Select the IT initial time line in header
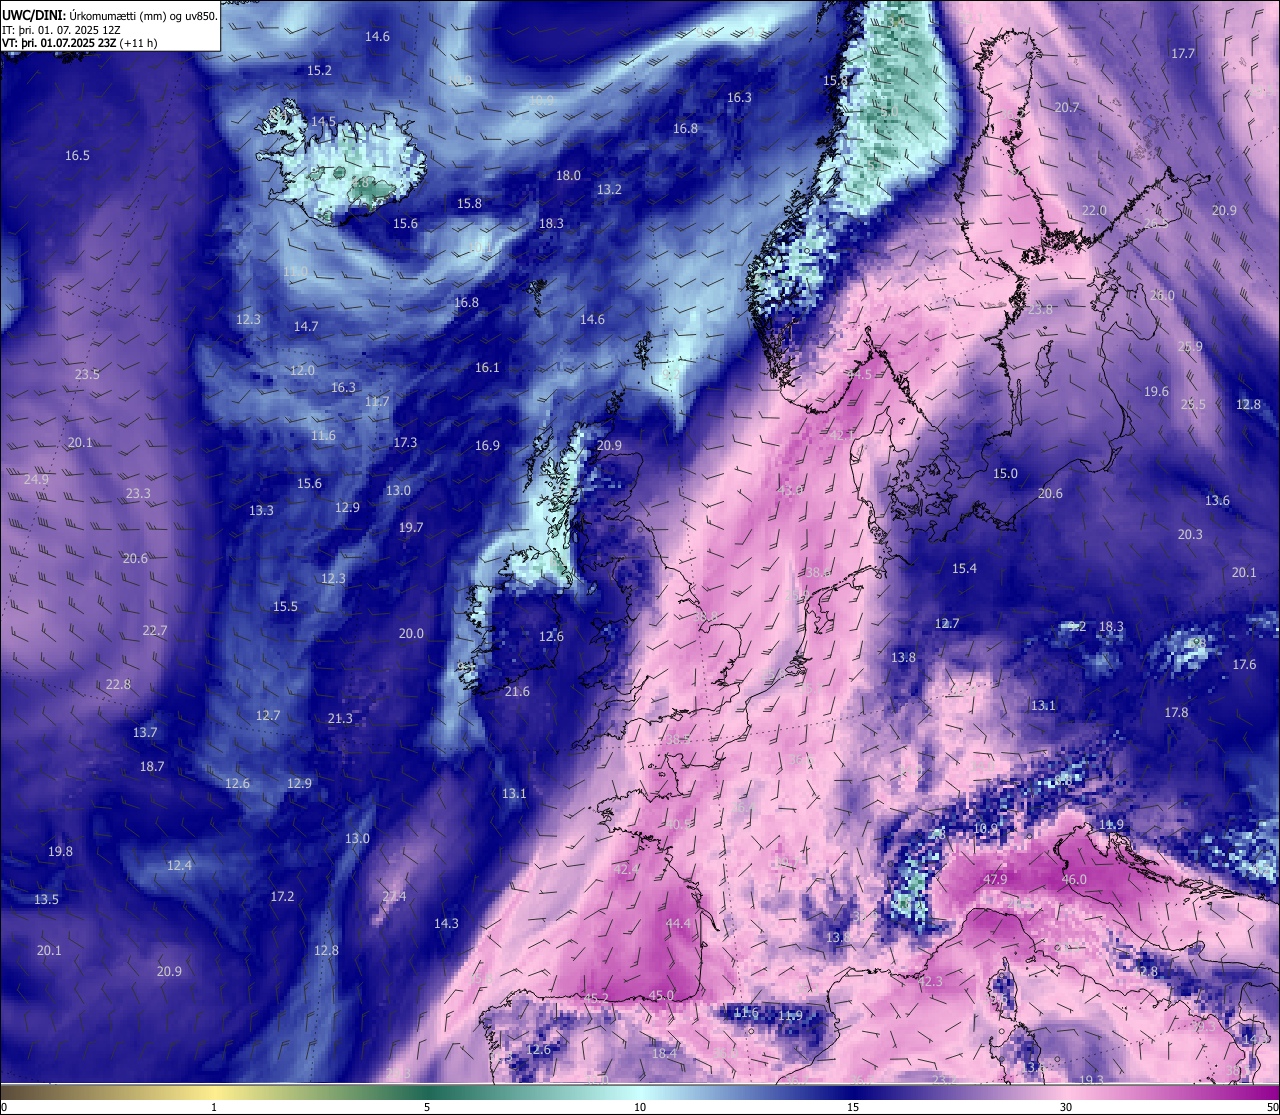The width and height of the screenshot is (1280, 1115). [61, 31]
